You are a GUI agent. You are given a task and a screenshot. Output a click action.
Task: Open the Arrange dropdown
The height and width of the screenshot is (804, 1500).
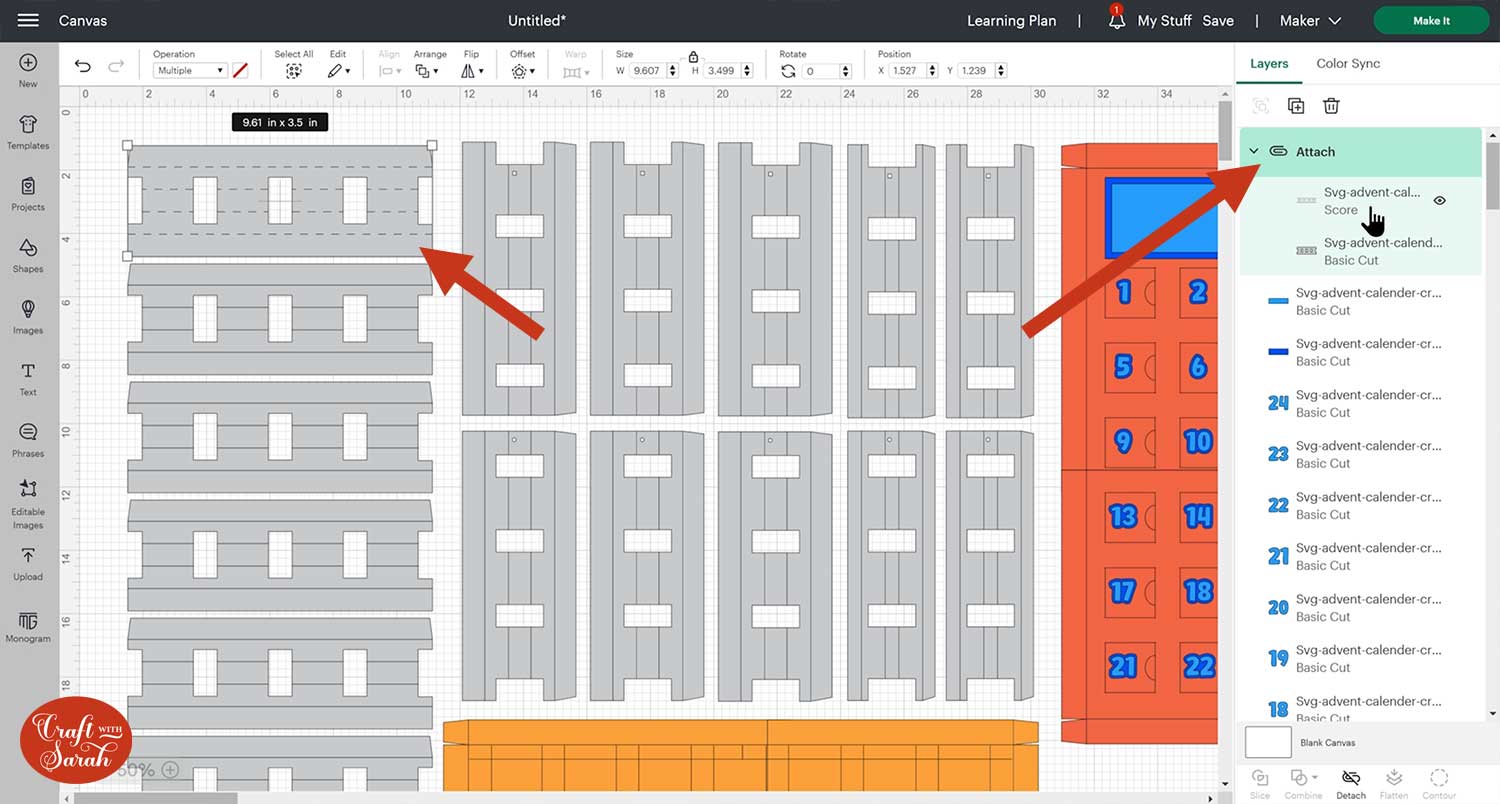tap(427, 71)
